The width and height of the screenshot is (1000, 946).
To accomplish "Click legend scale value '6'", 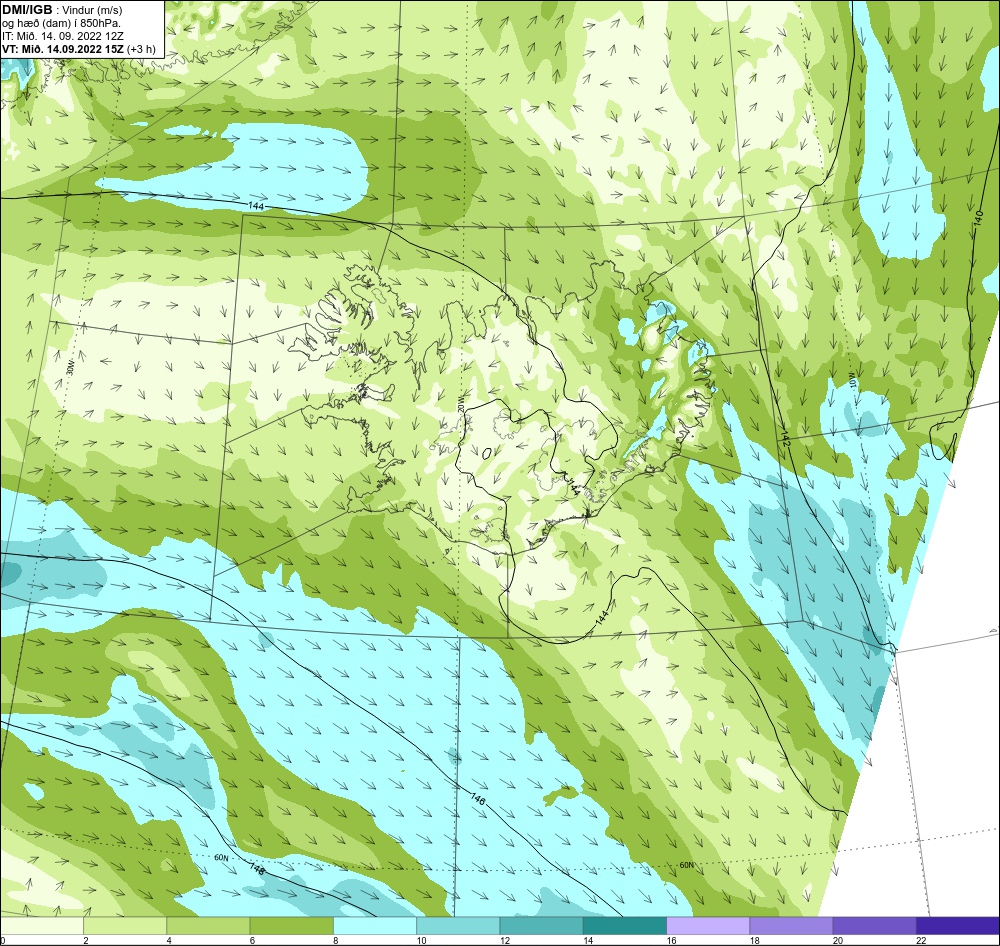I will 252,940.
